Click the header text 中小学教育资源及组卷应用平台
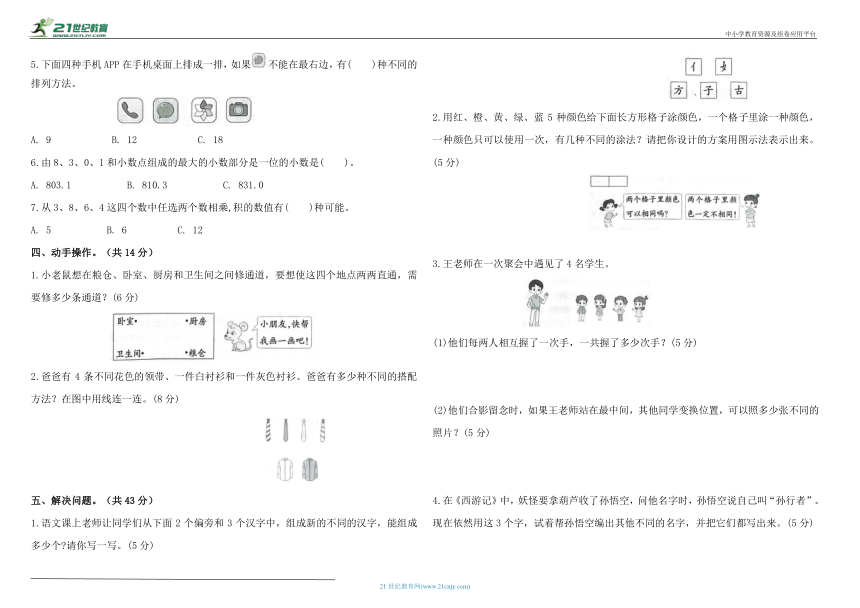This screenshot has width=860, height=608. 771,34
